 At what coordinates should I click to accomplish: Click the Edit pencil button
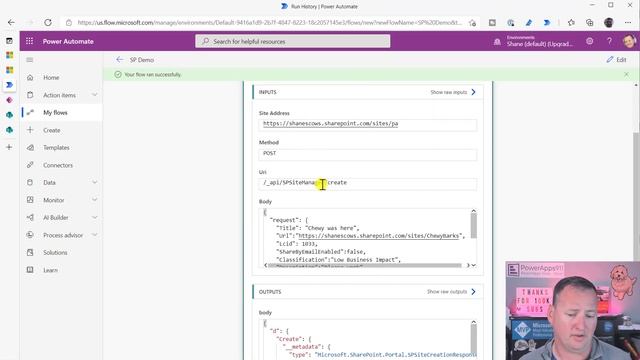616,60
